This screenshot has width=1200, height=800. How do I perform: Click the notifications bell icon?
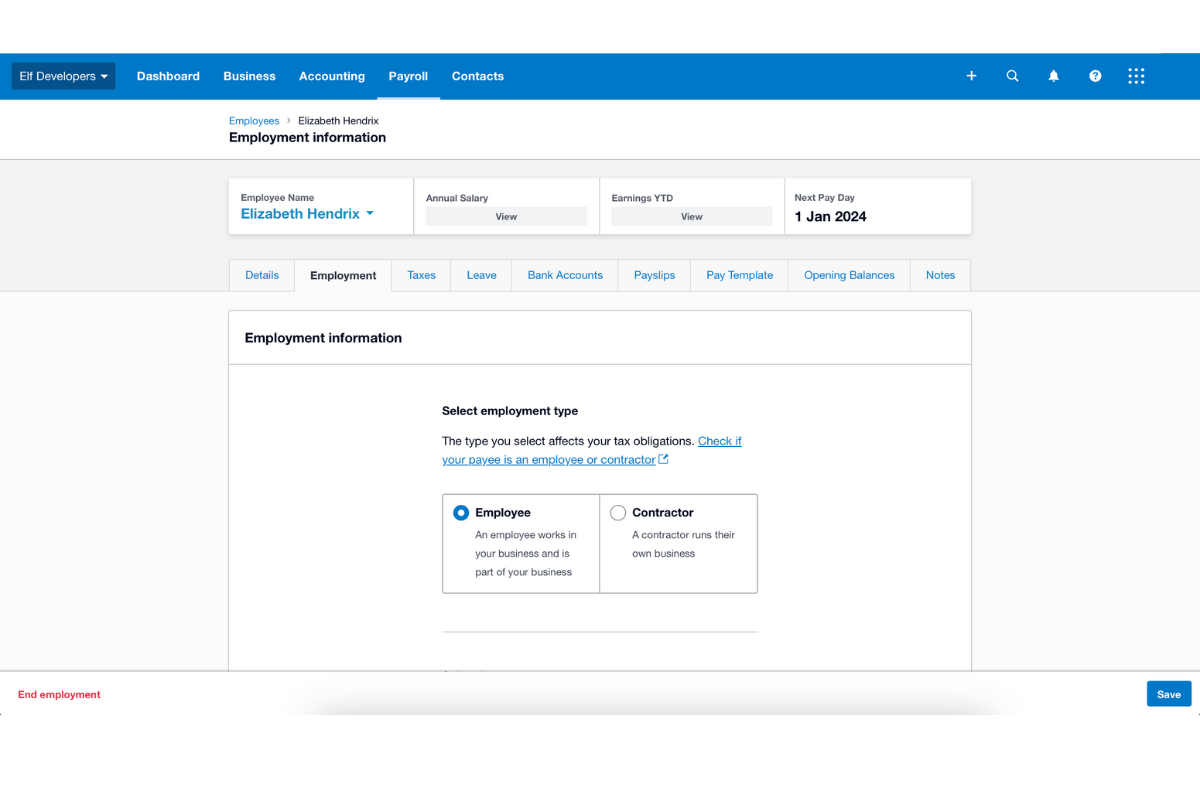pos(1053,75)
